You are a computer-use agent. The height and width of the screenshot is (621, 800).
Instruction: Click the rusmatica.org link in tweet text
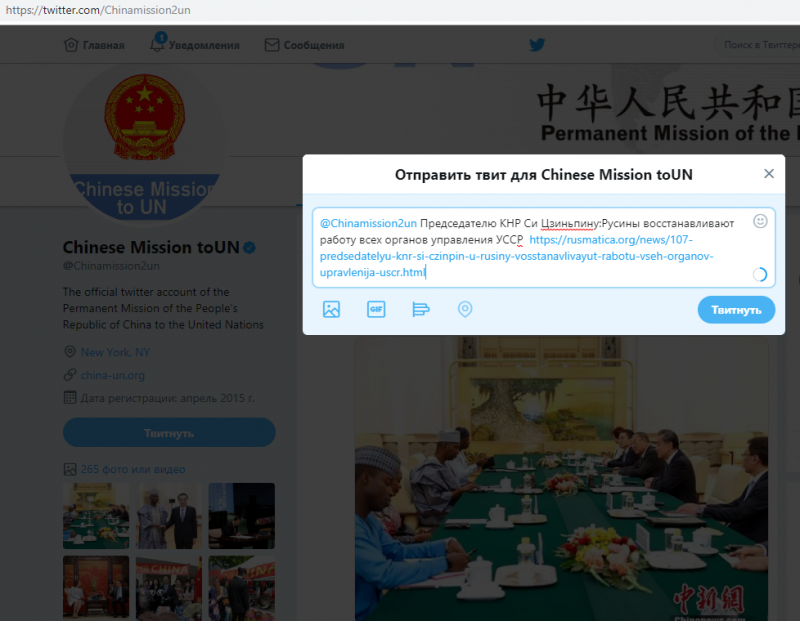[516, 256]
